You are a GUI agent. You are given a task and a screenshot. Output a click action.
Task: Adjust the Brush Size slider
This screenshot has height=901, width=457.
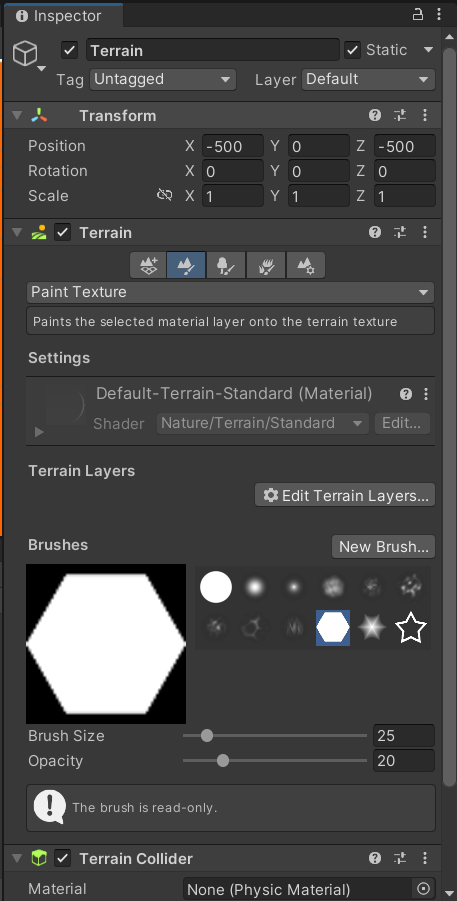coord(275,736)
